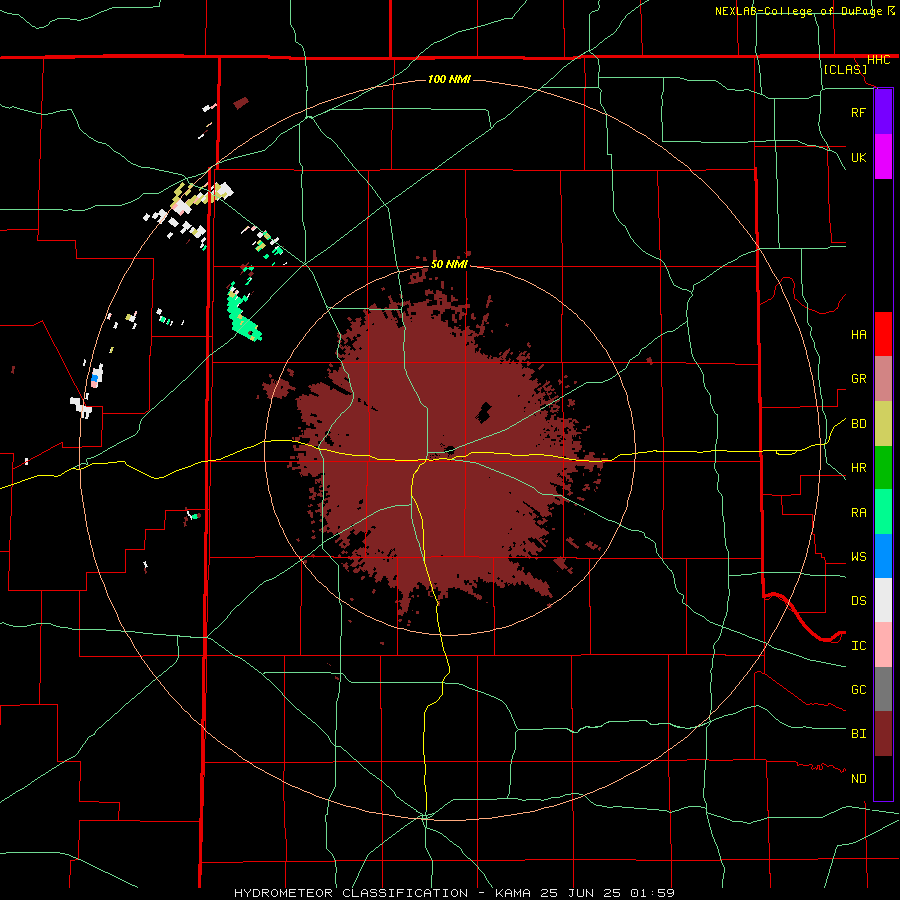Image resolution: width=900 pixels, height=900 pixels.
Task: Click the 50 NMI range ring label
Action: pyautogui.click(x=449, y=264)
